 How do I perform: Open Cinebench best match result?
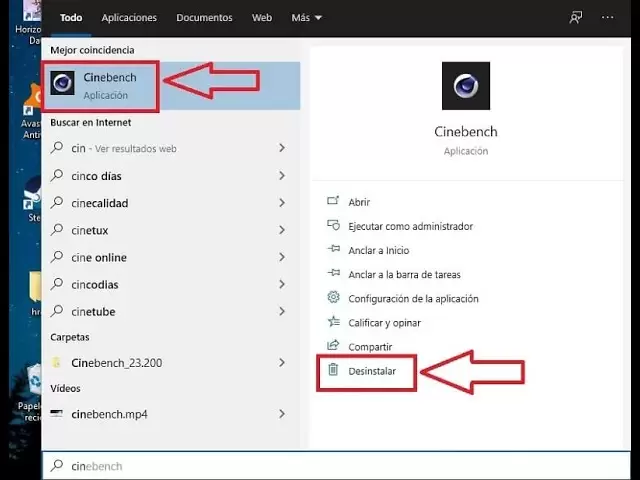point(171,86)
